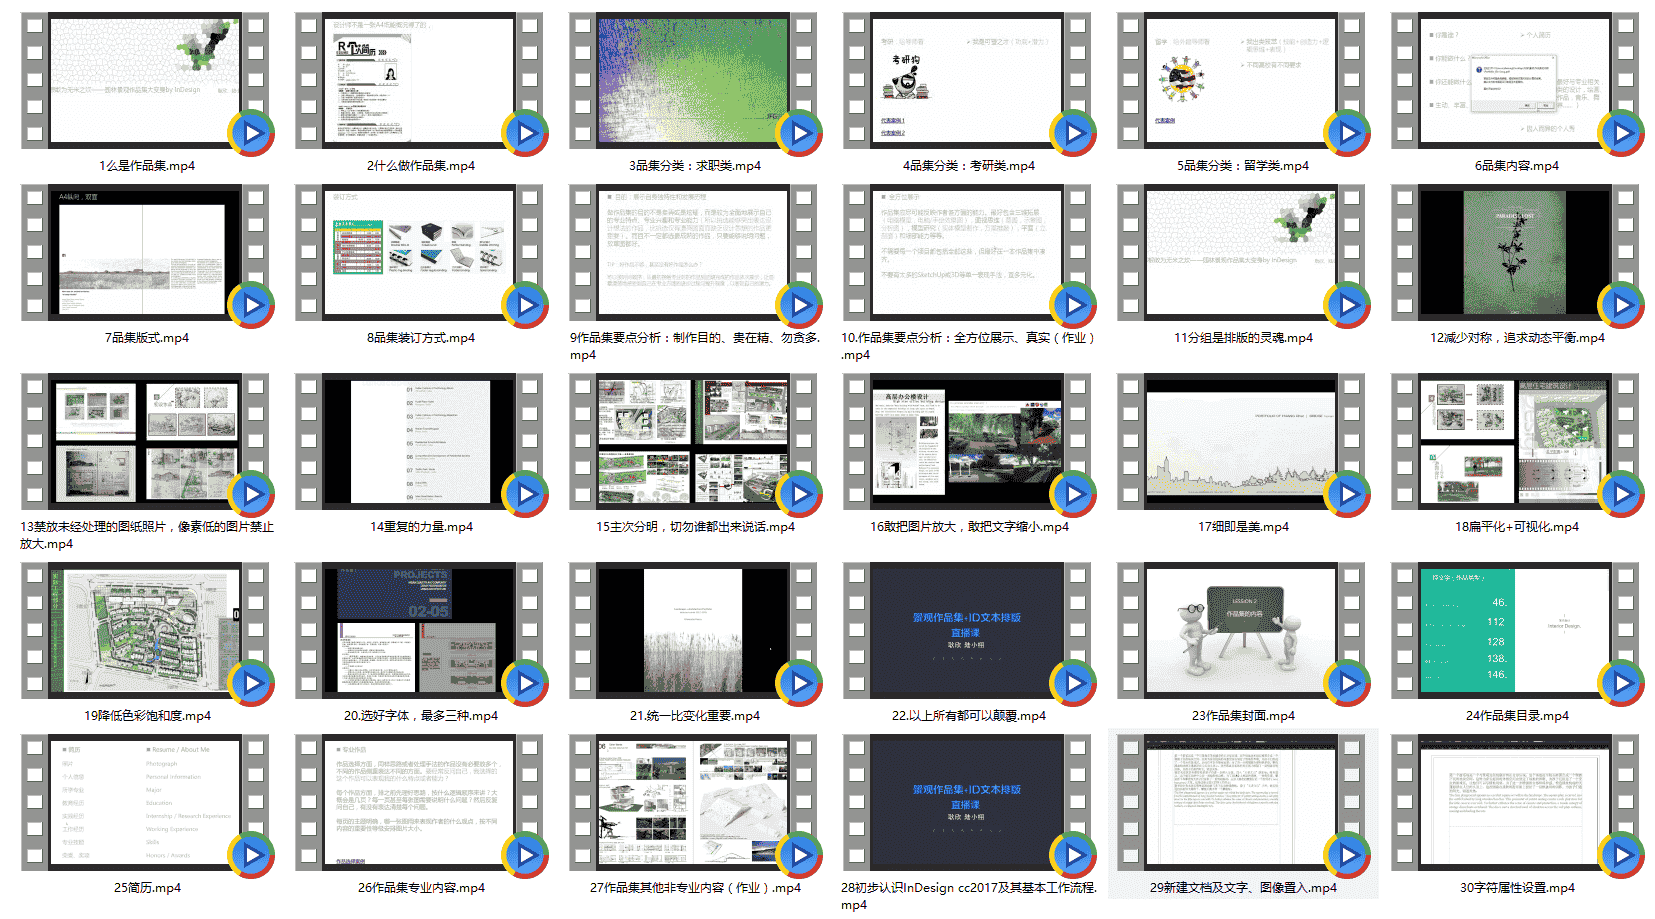Select the 3品集分类：求职类.mp4 video icon
The image size is (1655, 919).
click(694, 81)
